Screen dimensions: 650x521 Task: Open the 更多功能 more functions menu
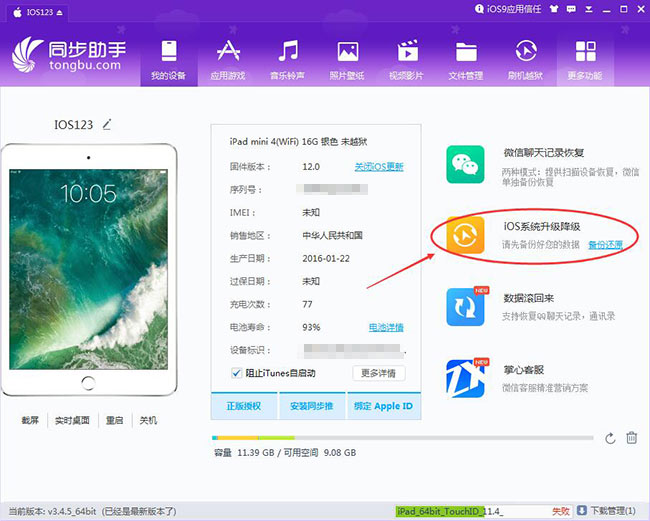[x=585, y=59]
